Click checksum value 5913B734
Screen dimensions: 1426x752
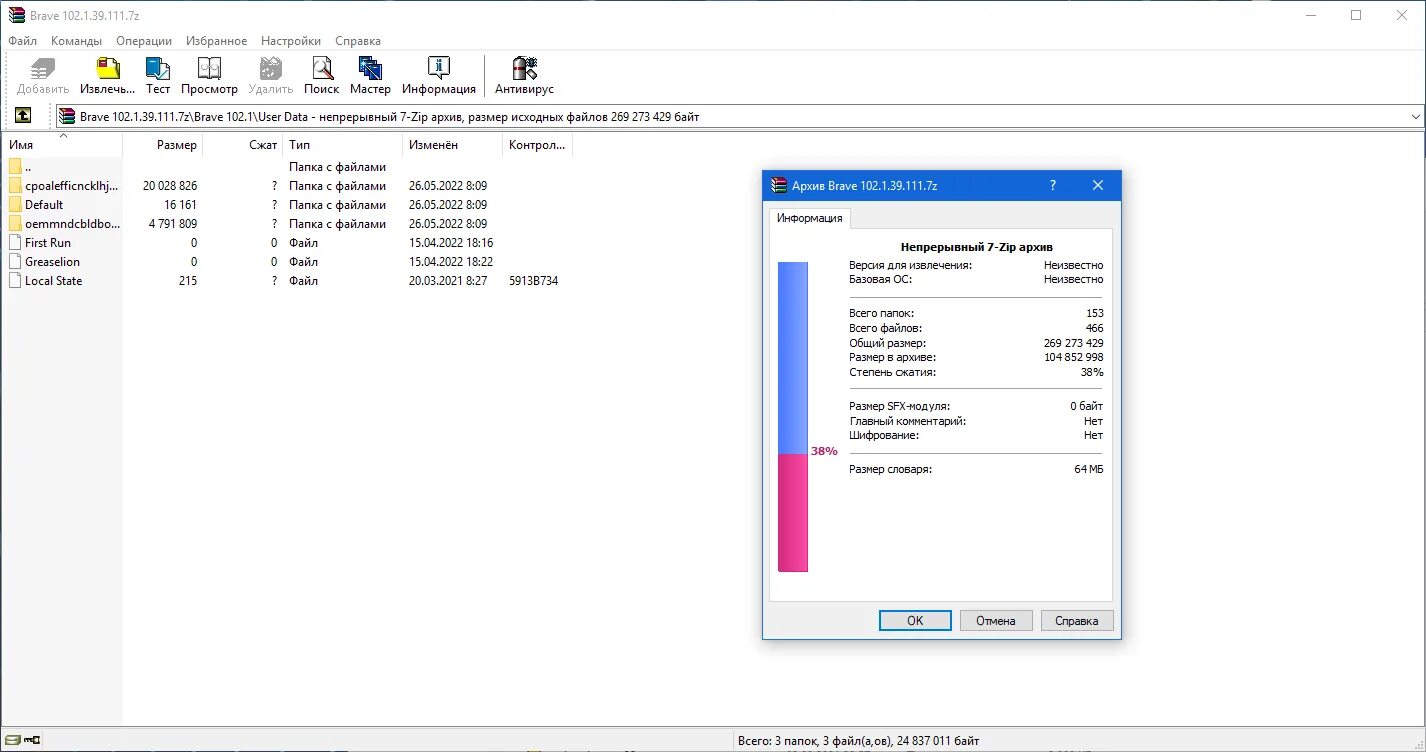[x=534, y=281]
